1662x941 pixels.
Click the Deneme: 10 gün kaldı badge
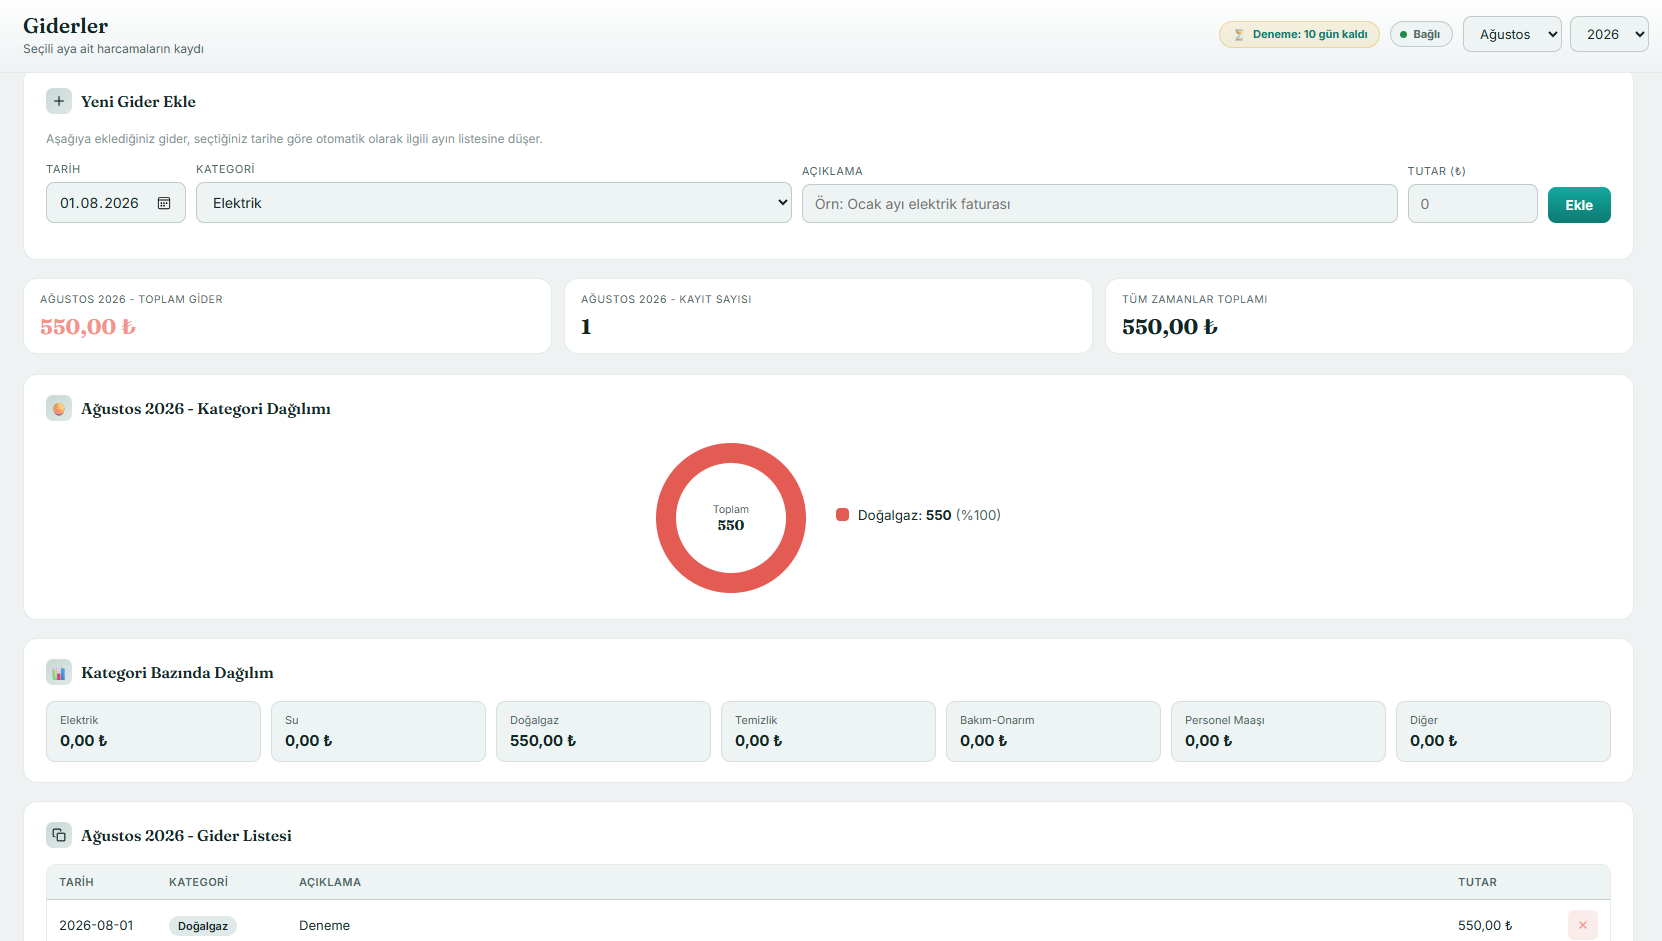(x=1299, y=34)
